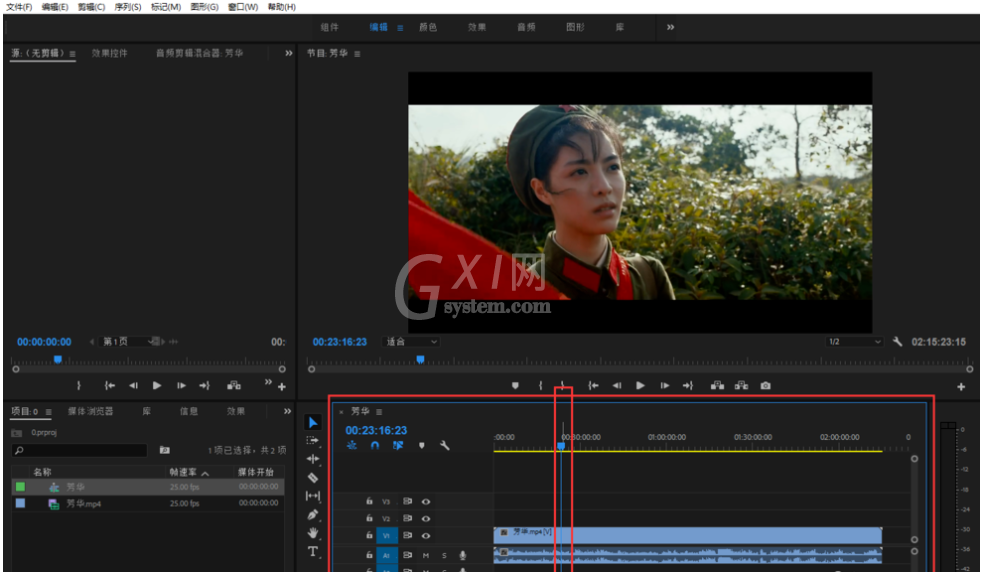Viewport: 982px width, 574px height.
Task: Toggle Linked Selection in timeline
Action: (398, 446)
